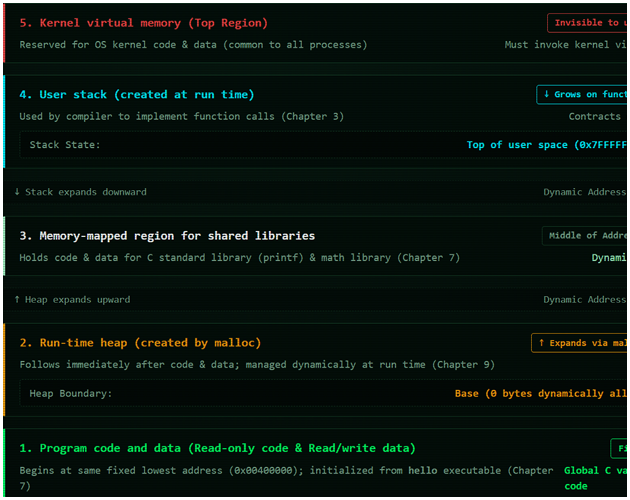Select heading '3. Memory-mapped region for shared libraries'

point(167,236)
